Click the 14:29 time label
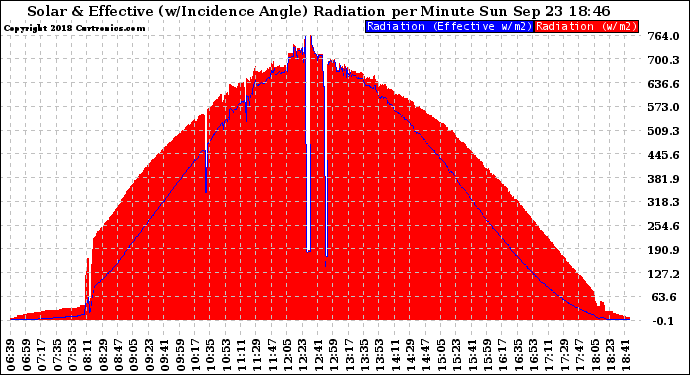 click(x=411, y=355)
